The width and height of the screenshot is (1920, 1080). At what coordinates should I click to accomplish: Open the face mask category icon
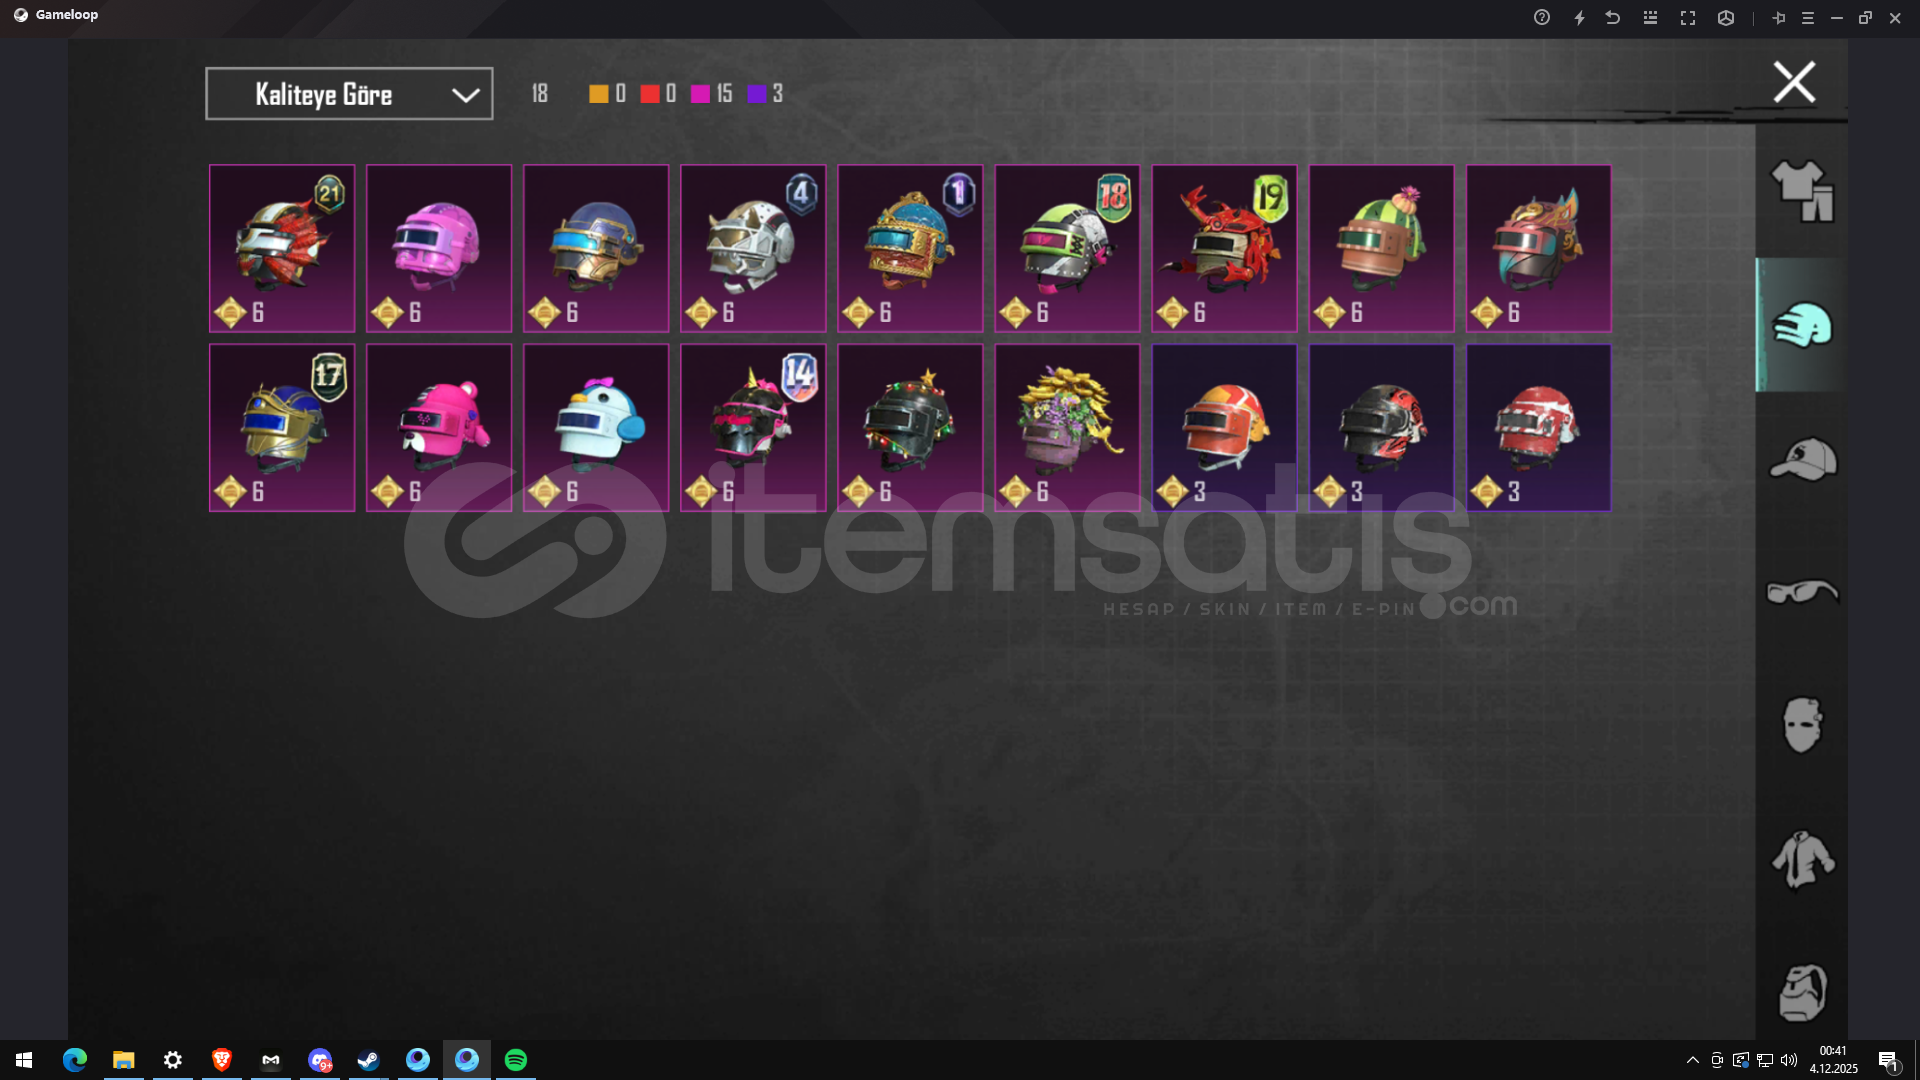pyautogui.click(x=1802, y=725)
